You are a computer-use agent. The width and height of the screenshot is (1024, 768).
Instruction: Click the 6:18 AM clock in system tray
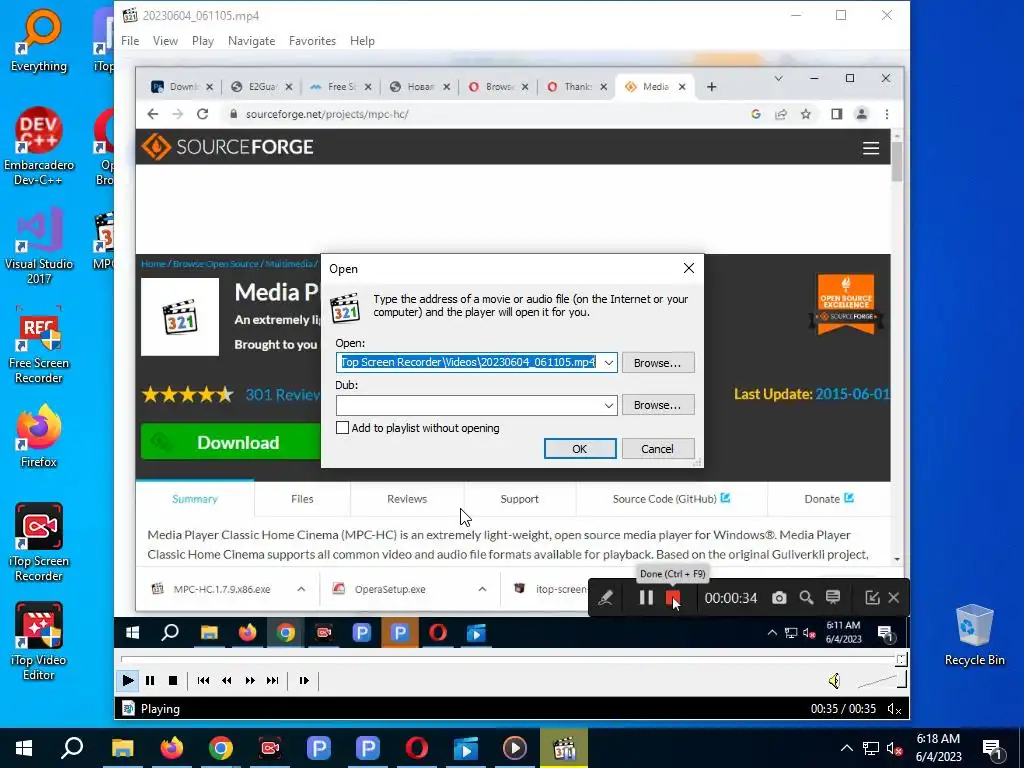click(938, 748)
